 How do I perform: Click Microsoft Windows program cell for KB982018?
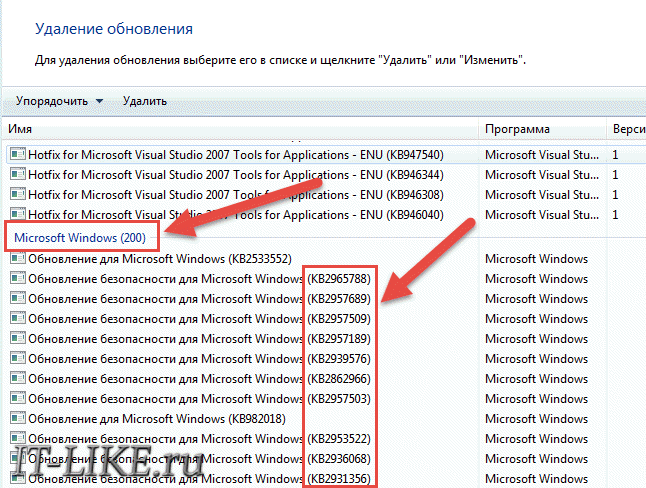pyautogui.click(x=536, y=419)
